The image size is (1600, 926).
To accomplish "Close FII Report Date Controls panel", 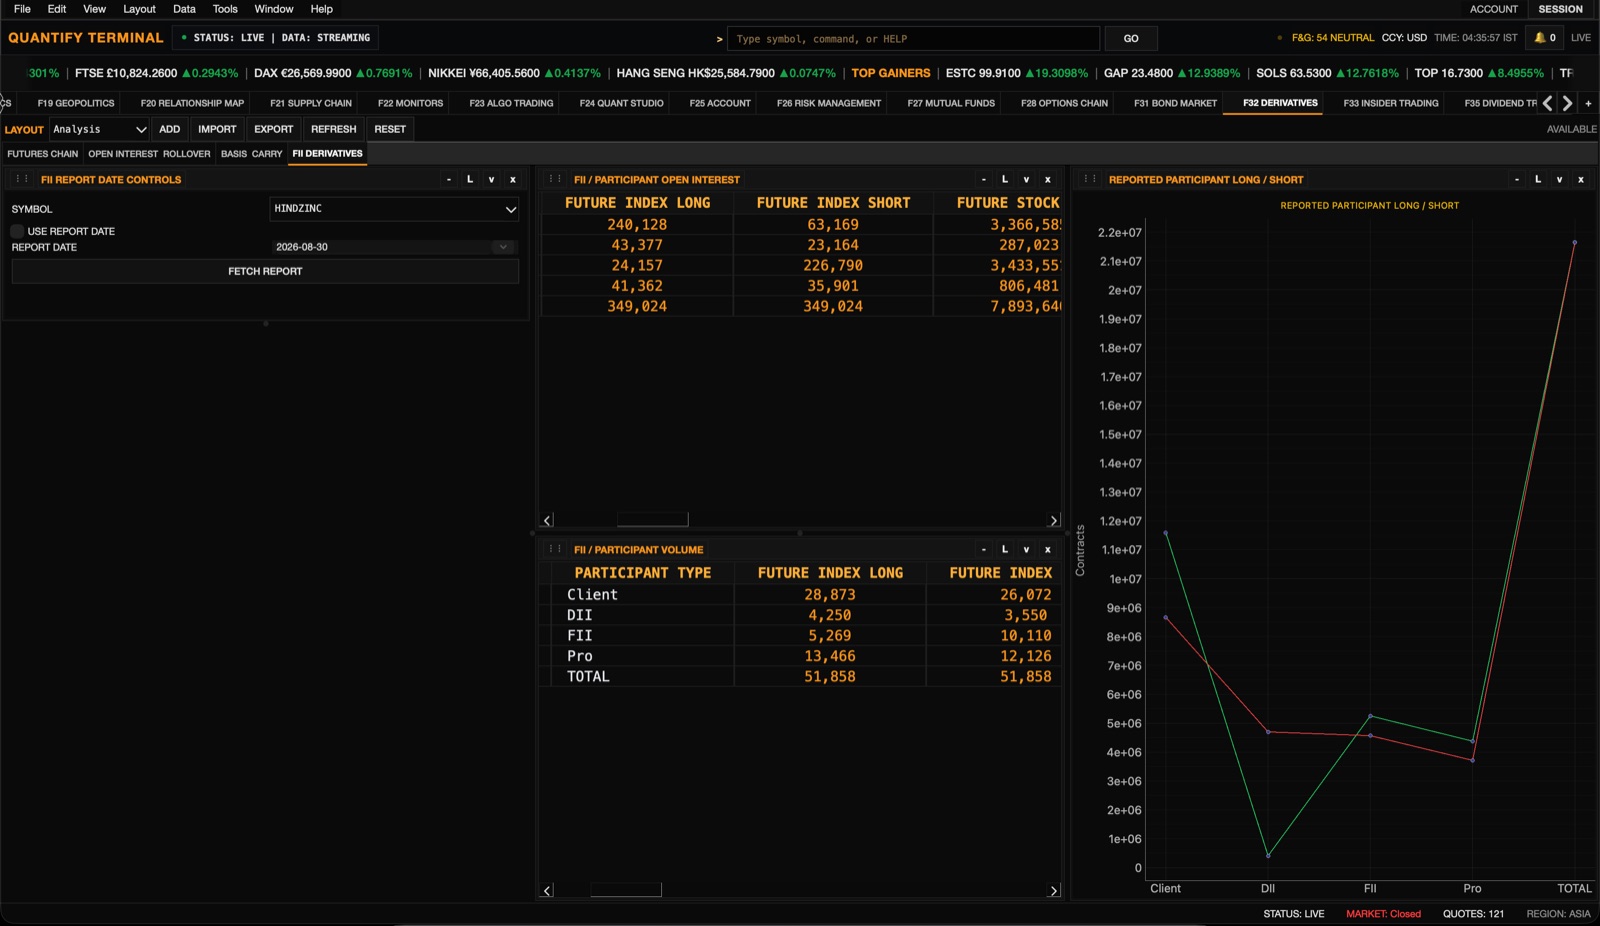I will coord(513,180).
